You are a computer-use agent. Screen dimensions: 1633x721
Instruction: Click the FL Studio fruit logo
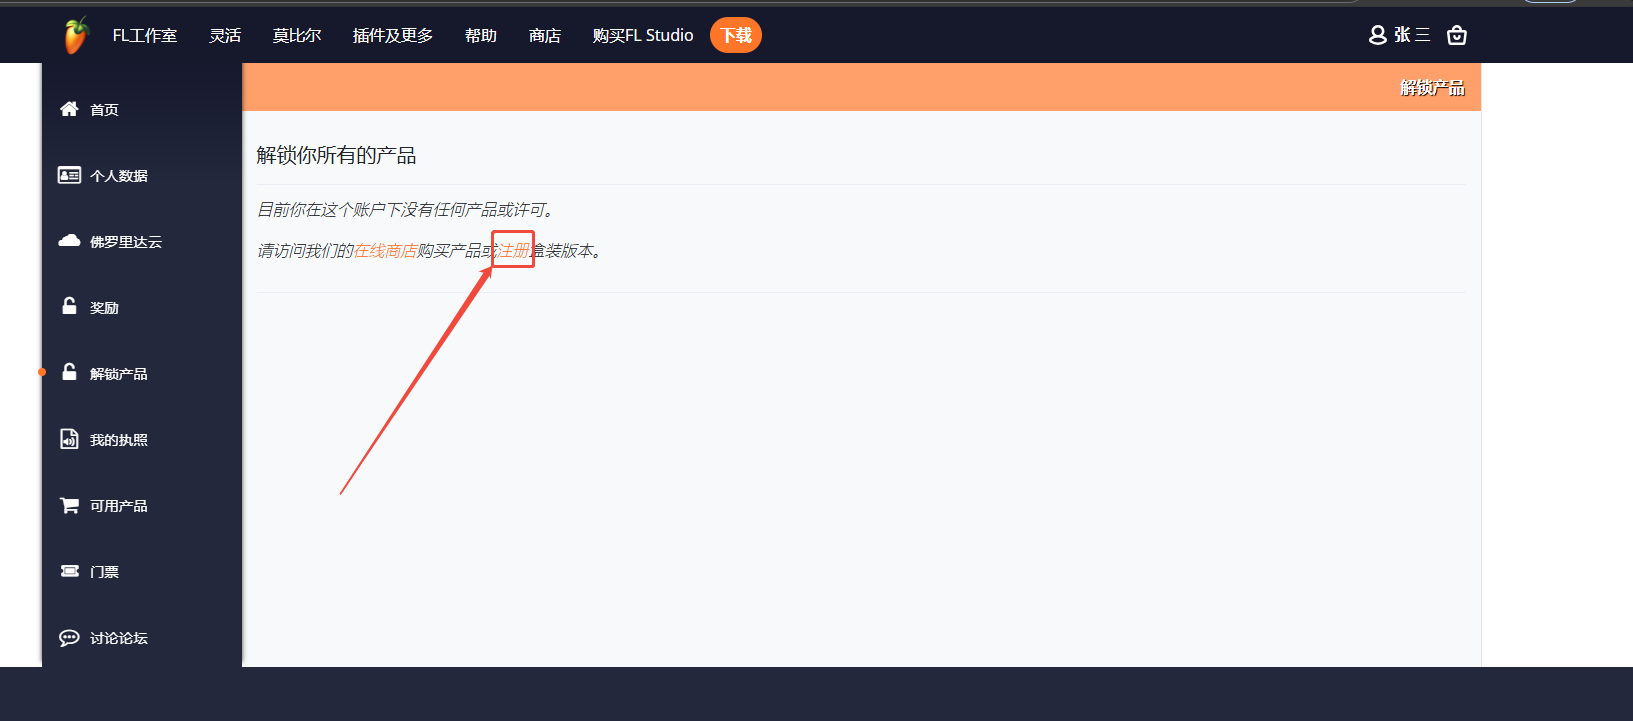click(76, 36)
